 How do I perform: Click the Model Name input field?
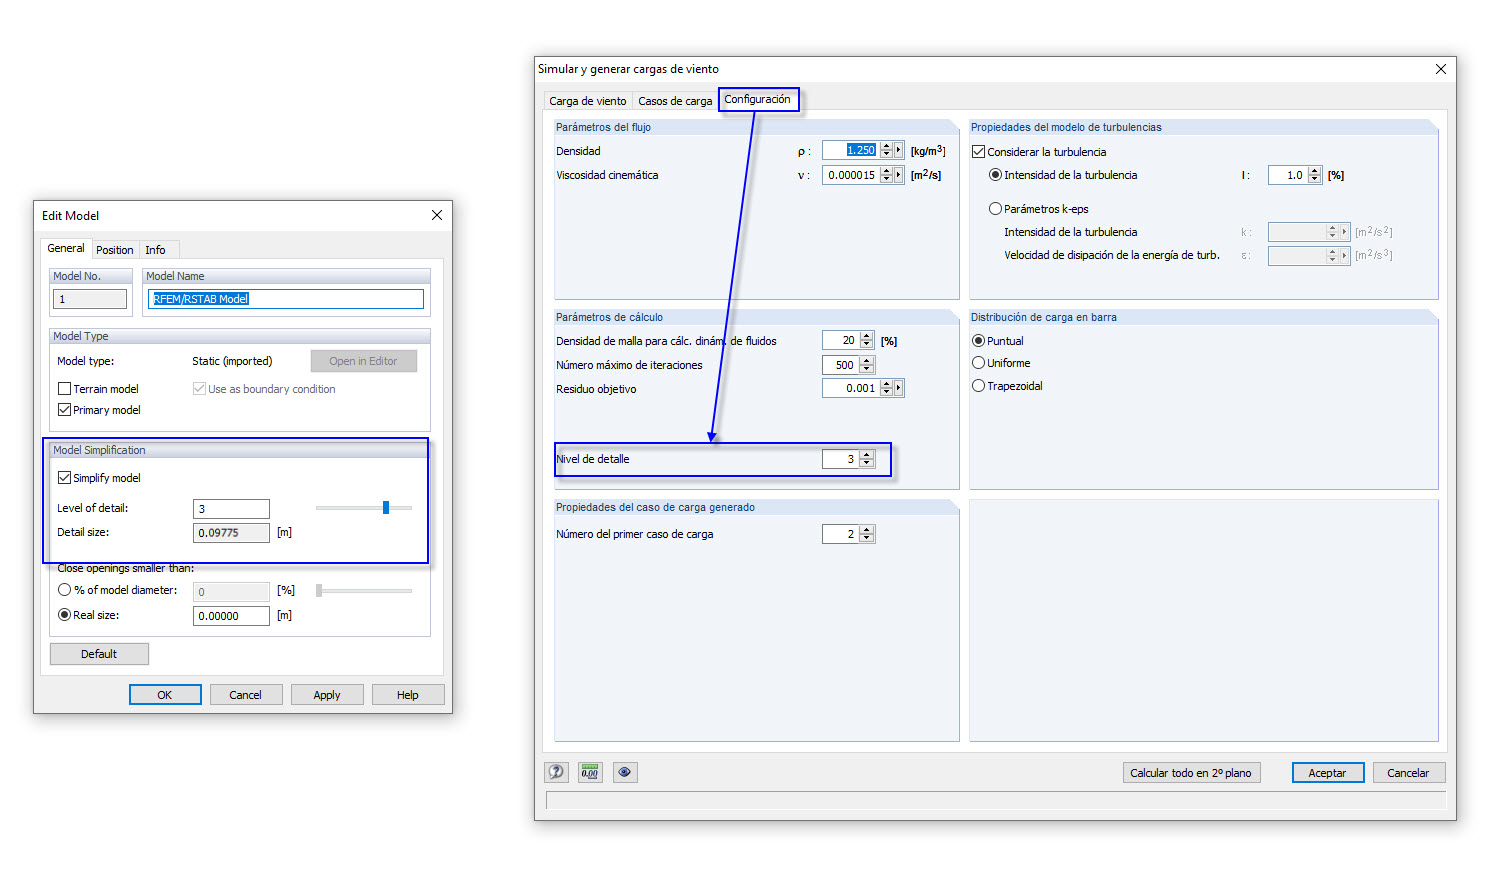pos(285,298)
